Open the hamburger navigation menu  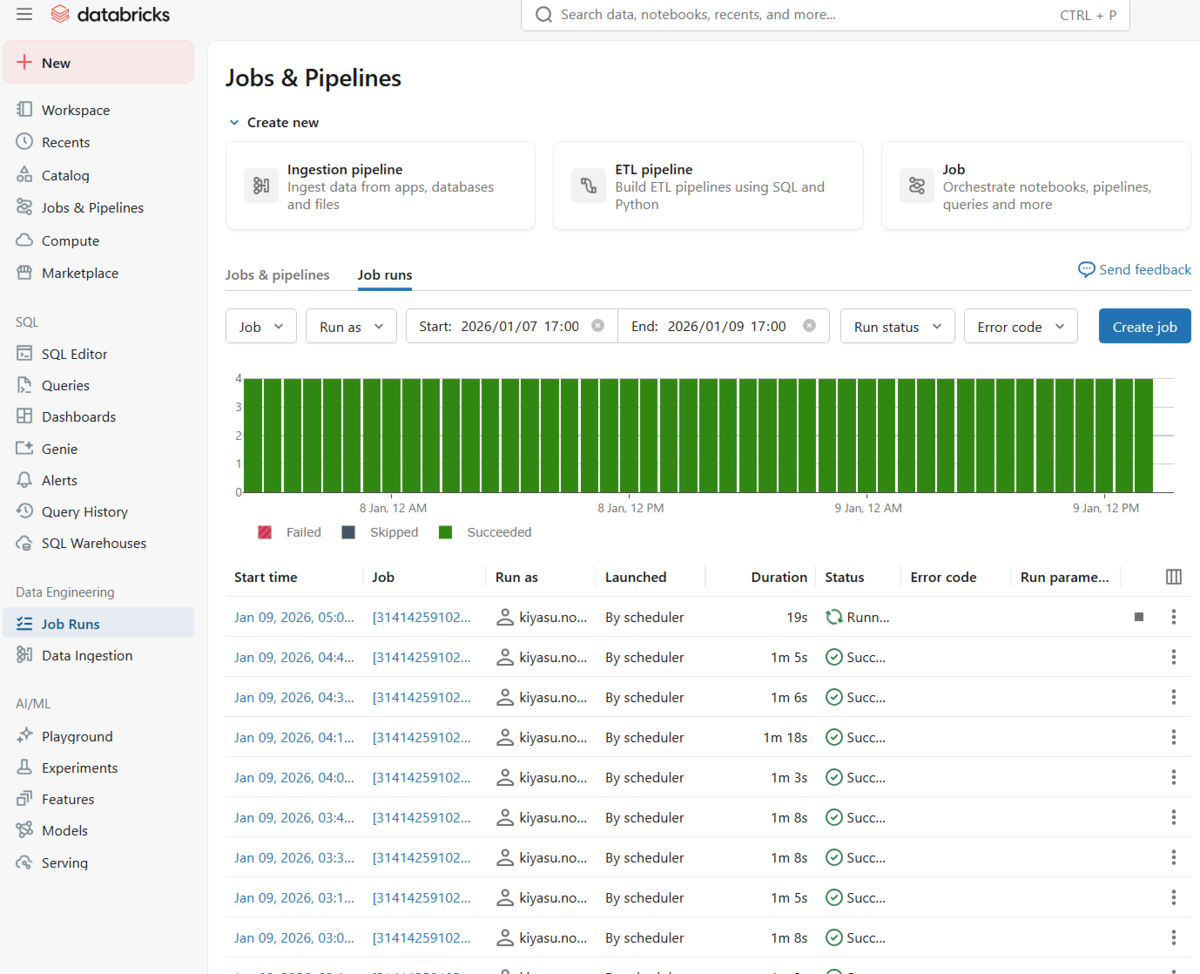[24, 14]
